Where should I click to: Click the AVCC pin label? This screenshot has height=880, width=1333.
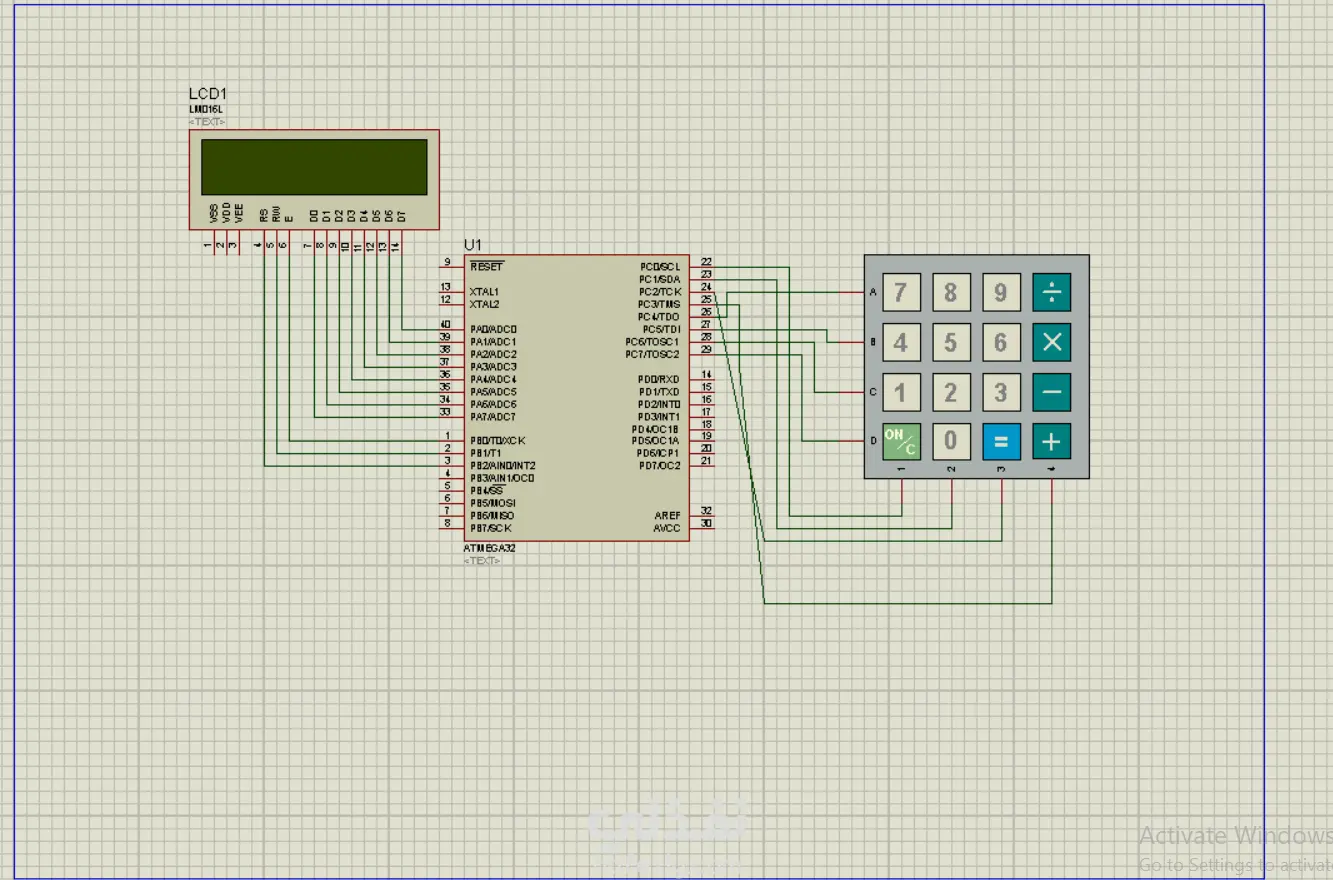pos(667,528)
